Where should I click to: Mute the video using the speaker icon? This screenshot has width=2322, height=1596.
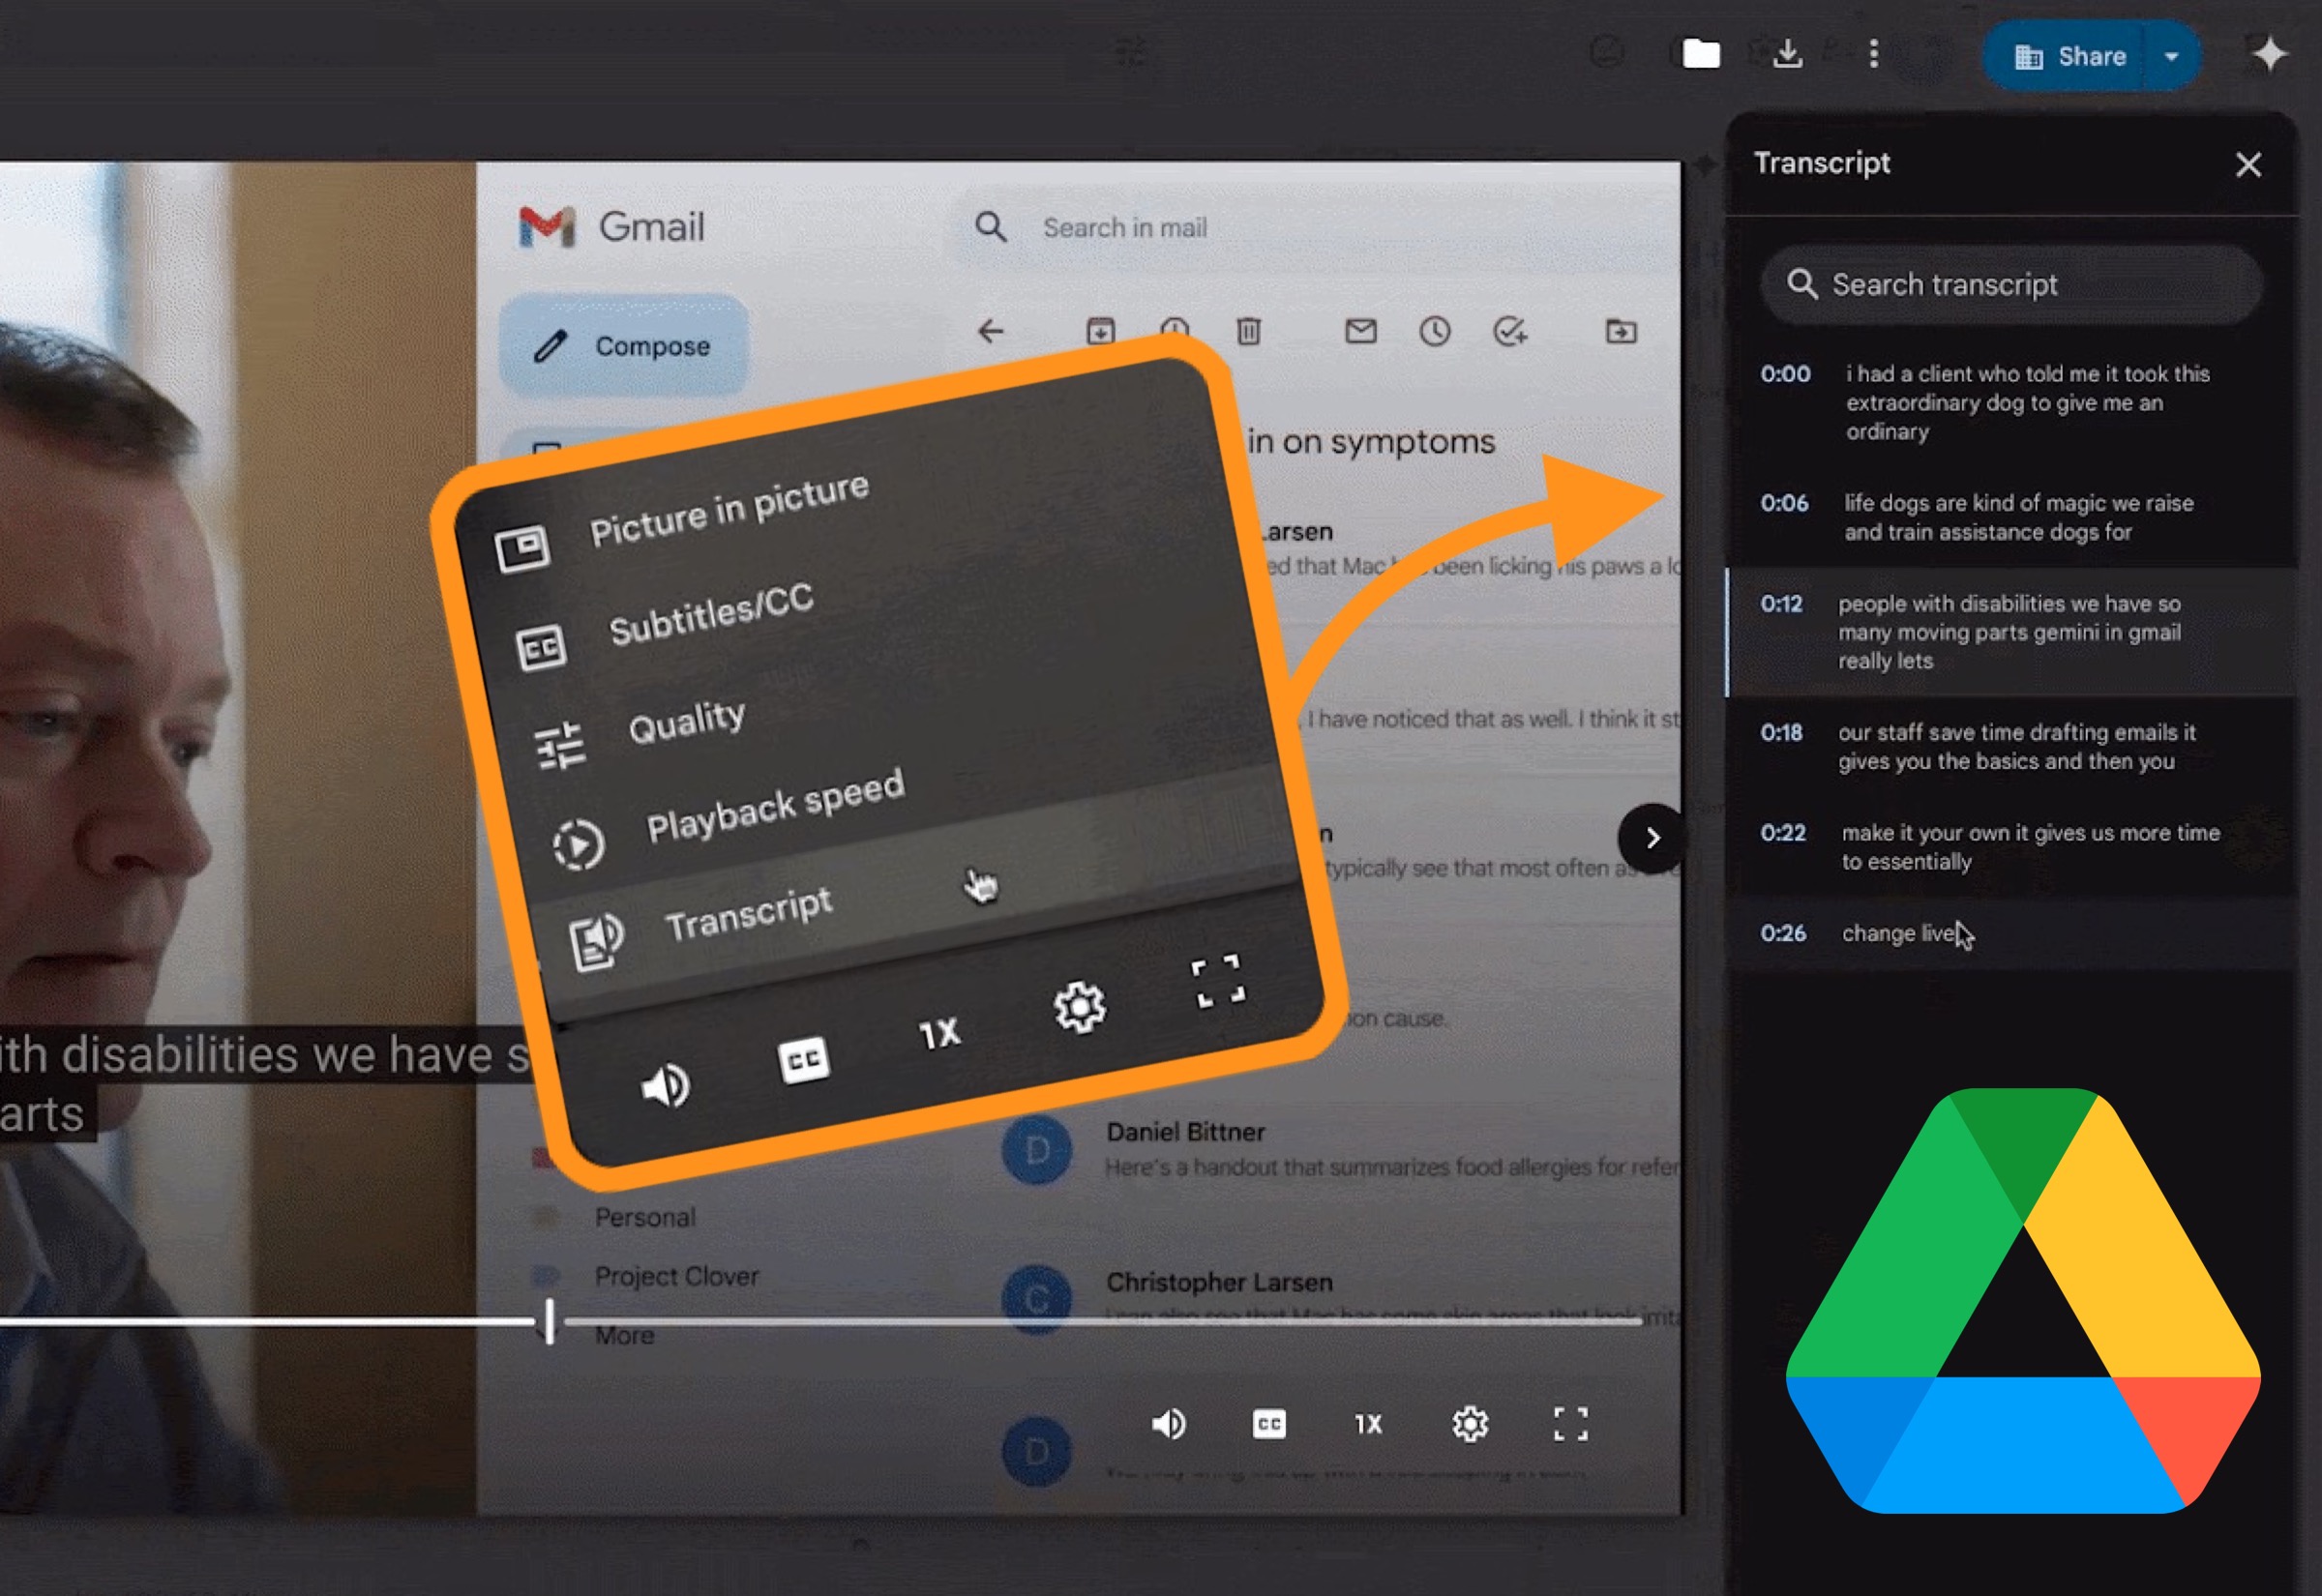(x=666, y=1088)
